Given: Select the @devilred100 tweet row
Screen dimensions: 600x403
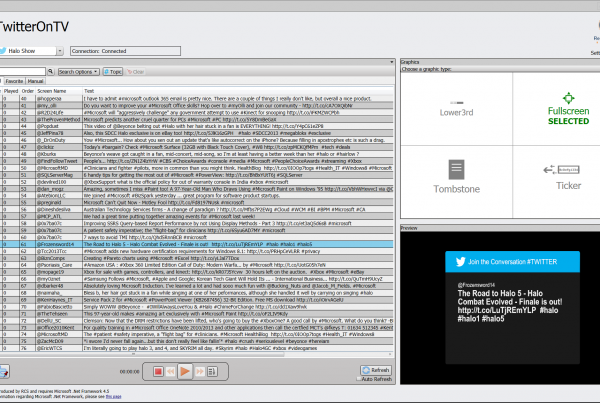Looking at the screenshot, I should [x=197, y=182].
